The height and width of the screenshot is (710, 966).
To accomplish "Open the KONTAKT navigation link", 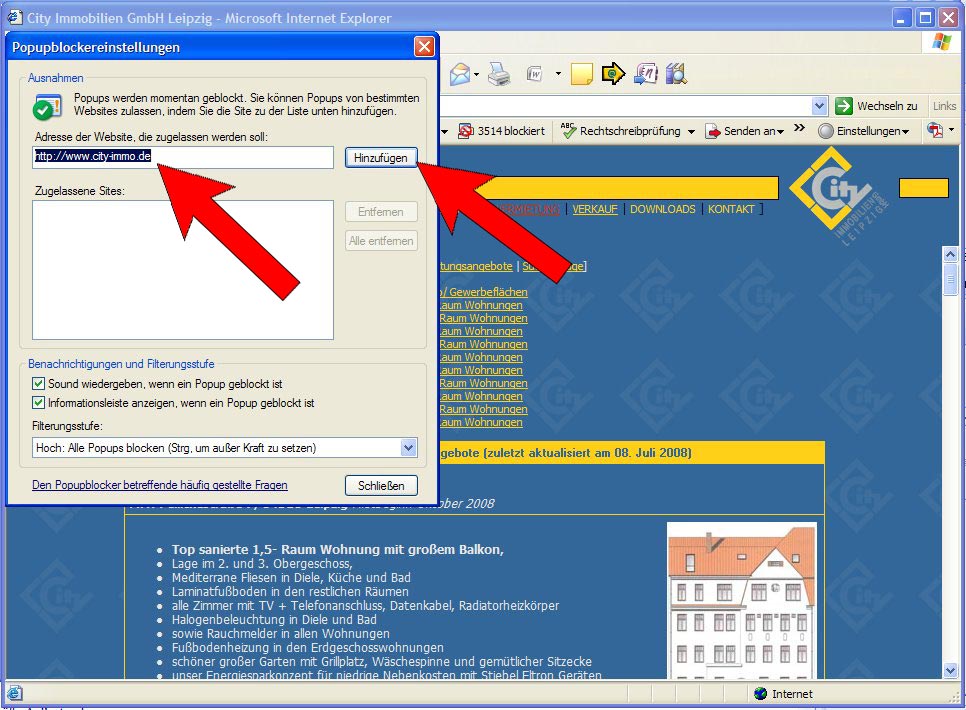I will pos(731,209).
